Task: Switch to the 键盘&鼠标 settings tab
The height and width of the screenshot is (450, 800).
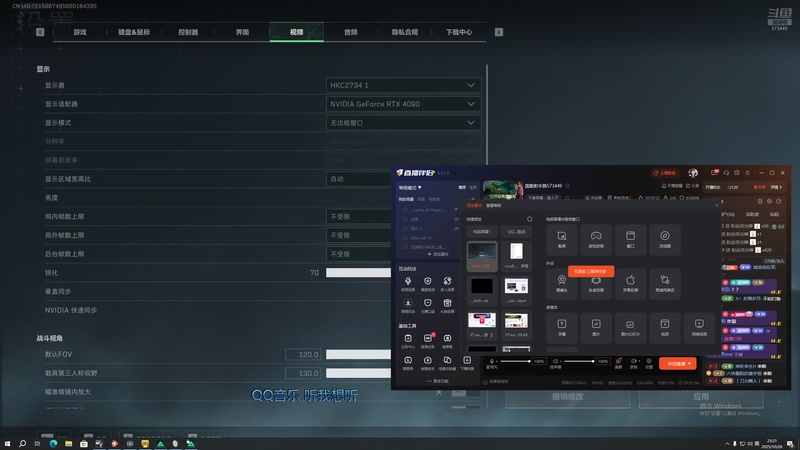Action: [134, 32]
